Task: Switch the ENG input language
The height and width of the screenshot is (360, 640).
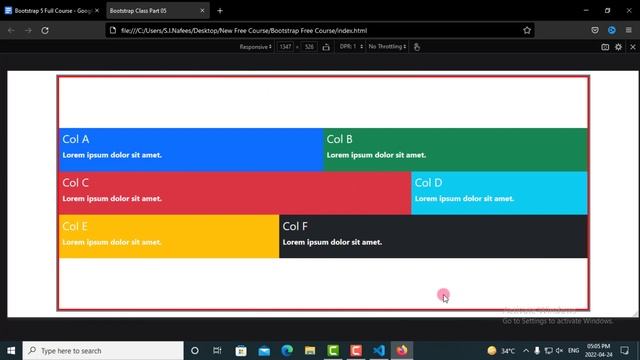Action: point(573,351)
